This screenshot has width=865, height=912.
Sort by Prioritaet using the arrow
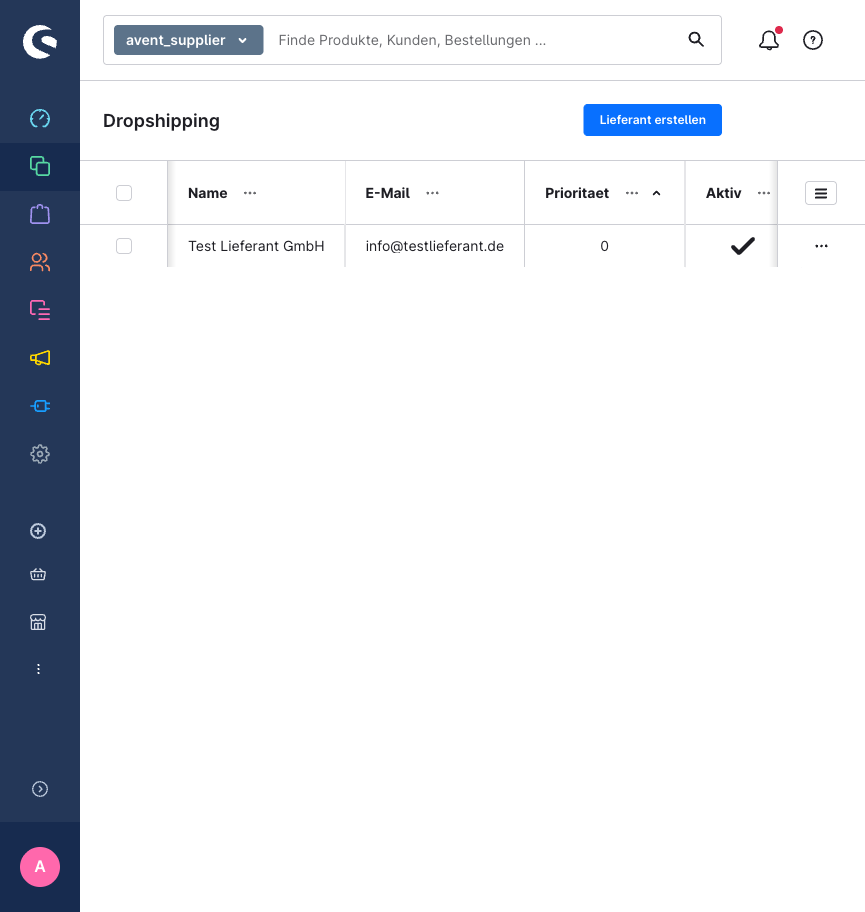coord(656,193)
